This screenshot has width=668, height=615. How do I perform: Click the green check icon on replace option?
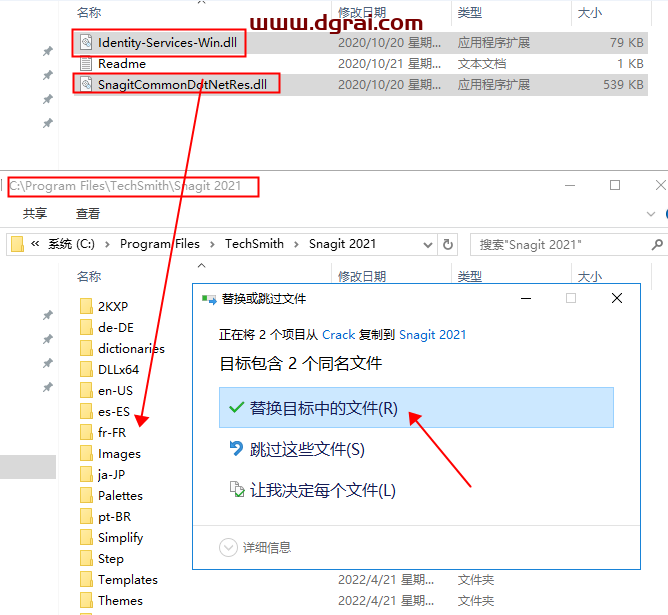point(236,408)
